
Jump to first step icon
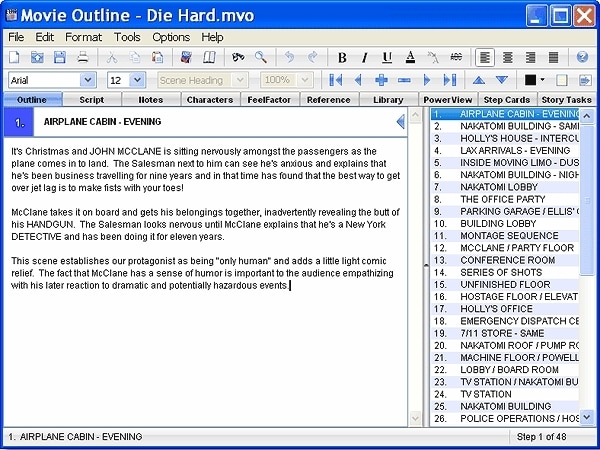click(x=336, y=80)
